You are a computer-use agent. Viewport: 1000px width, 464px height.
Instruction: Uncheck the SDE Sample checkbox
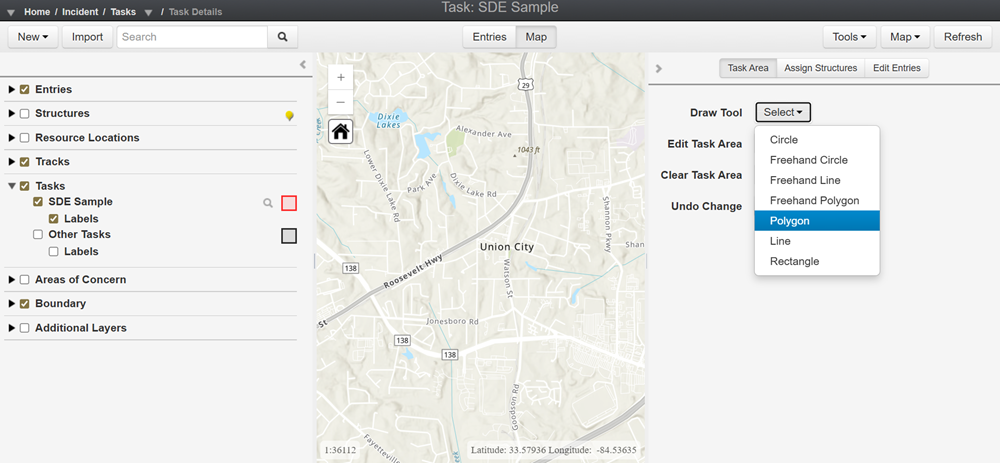click(x=38, y=202)
